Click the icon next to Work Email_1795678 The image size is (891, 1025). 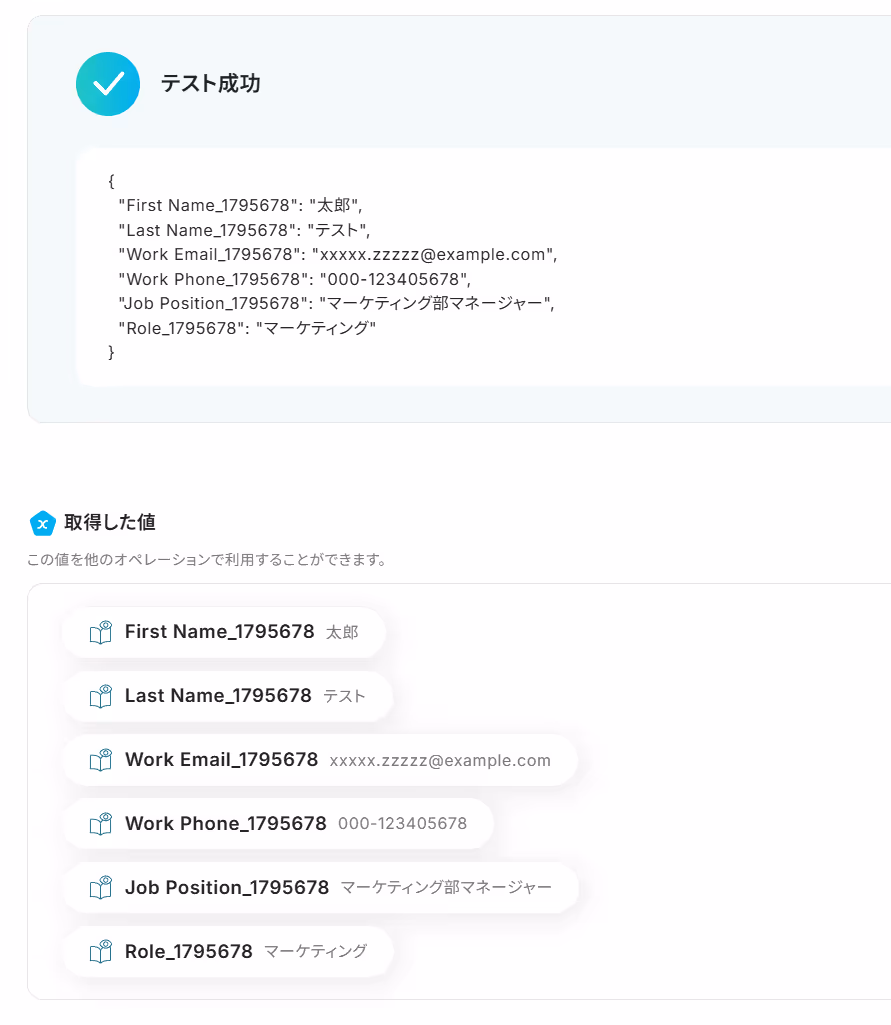click(x=101, y=760)
